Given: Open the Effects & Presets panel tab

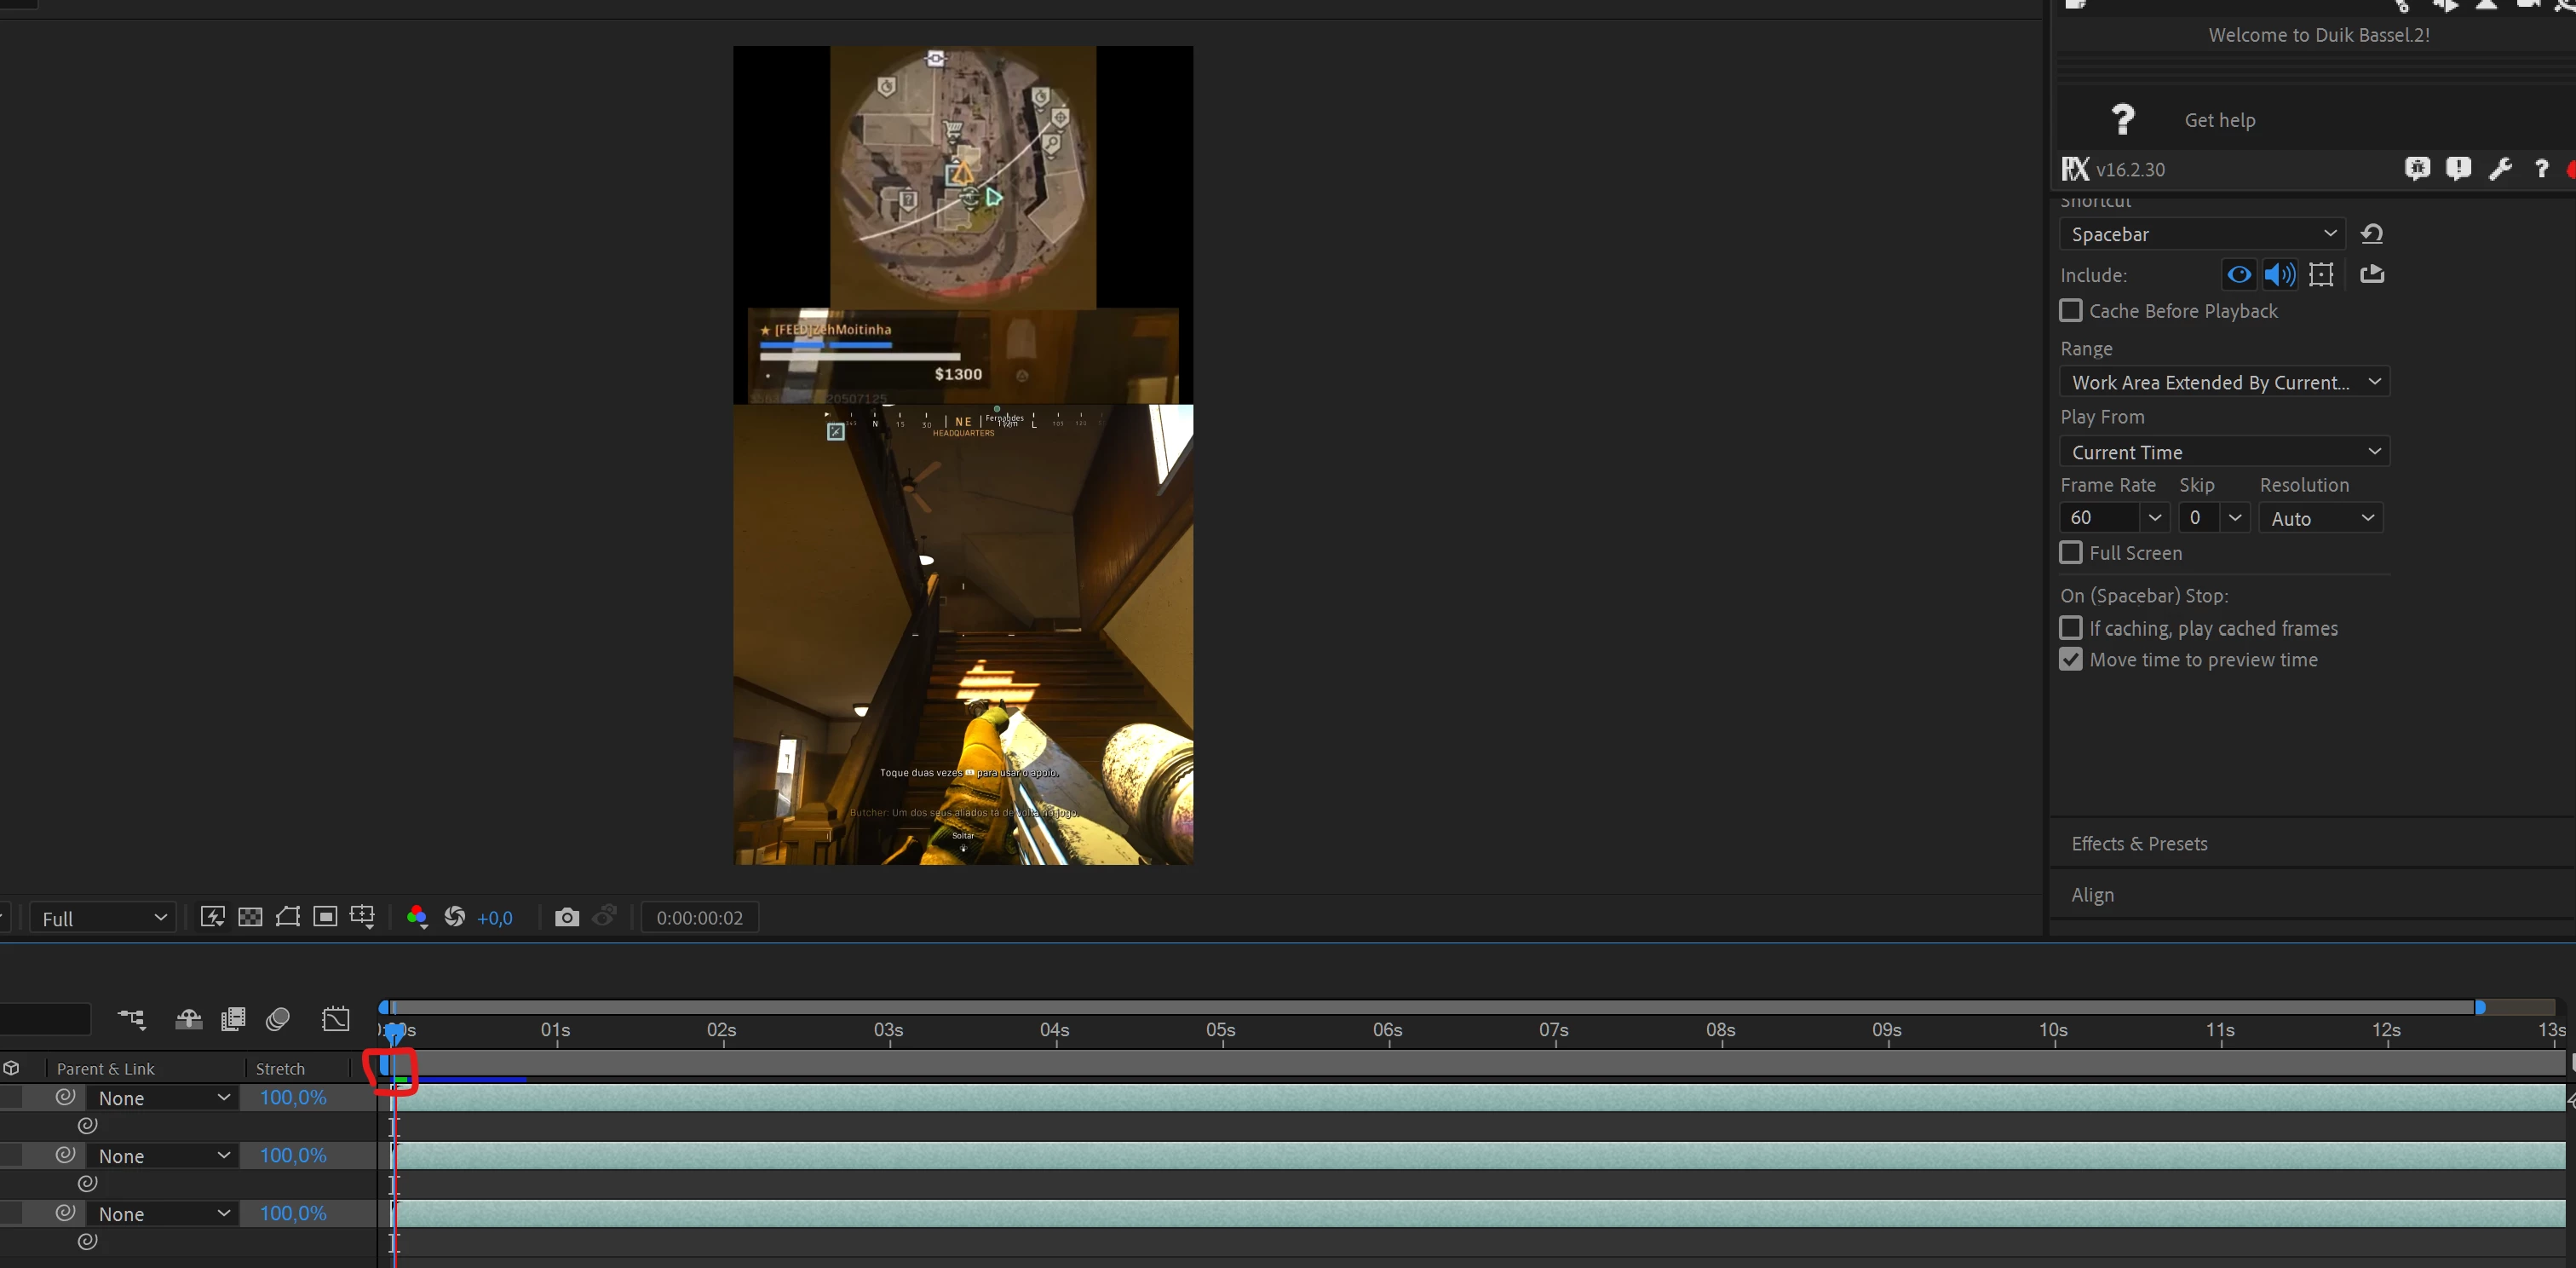Looking at the screenshot, I should (x=2139, y=844).
